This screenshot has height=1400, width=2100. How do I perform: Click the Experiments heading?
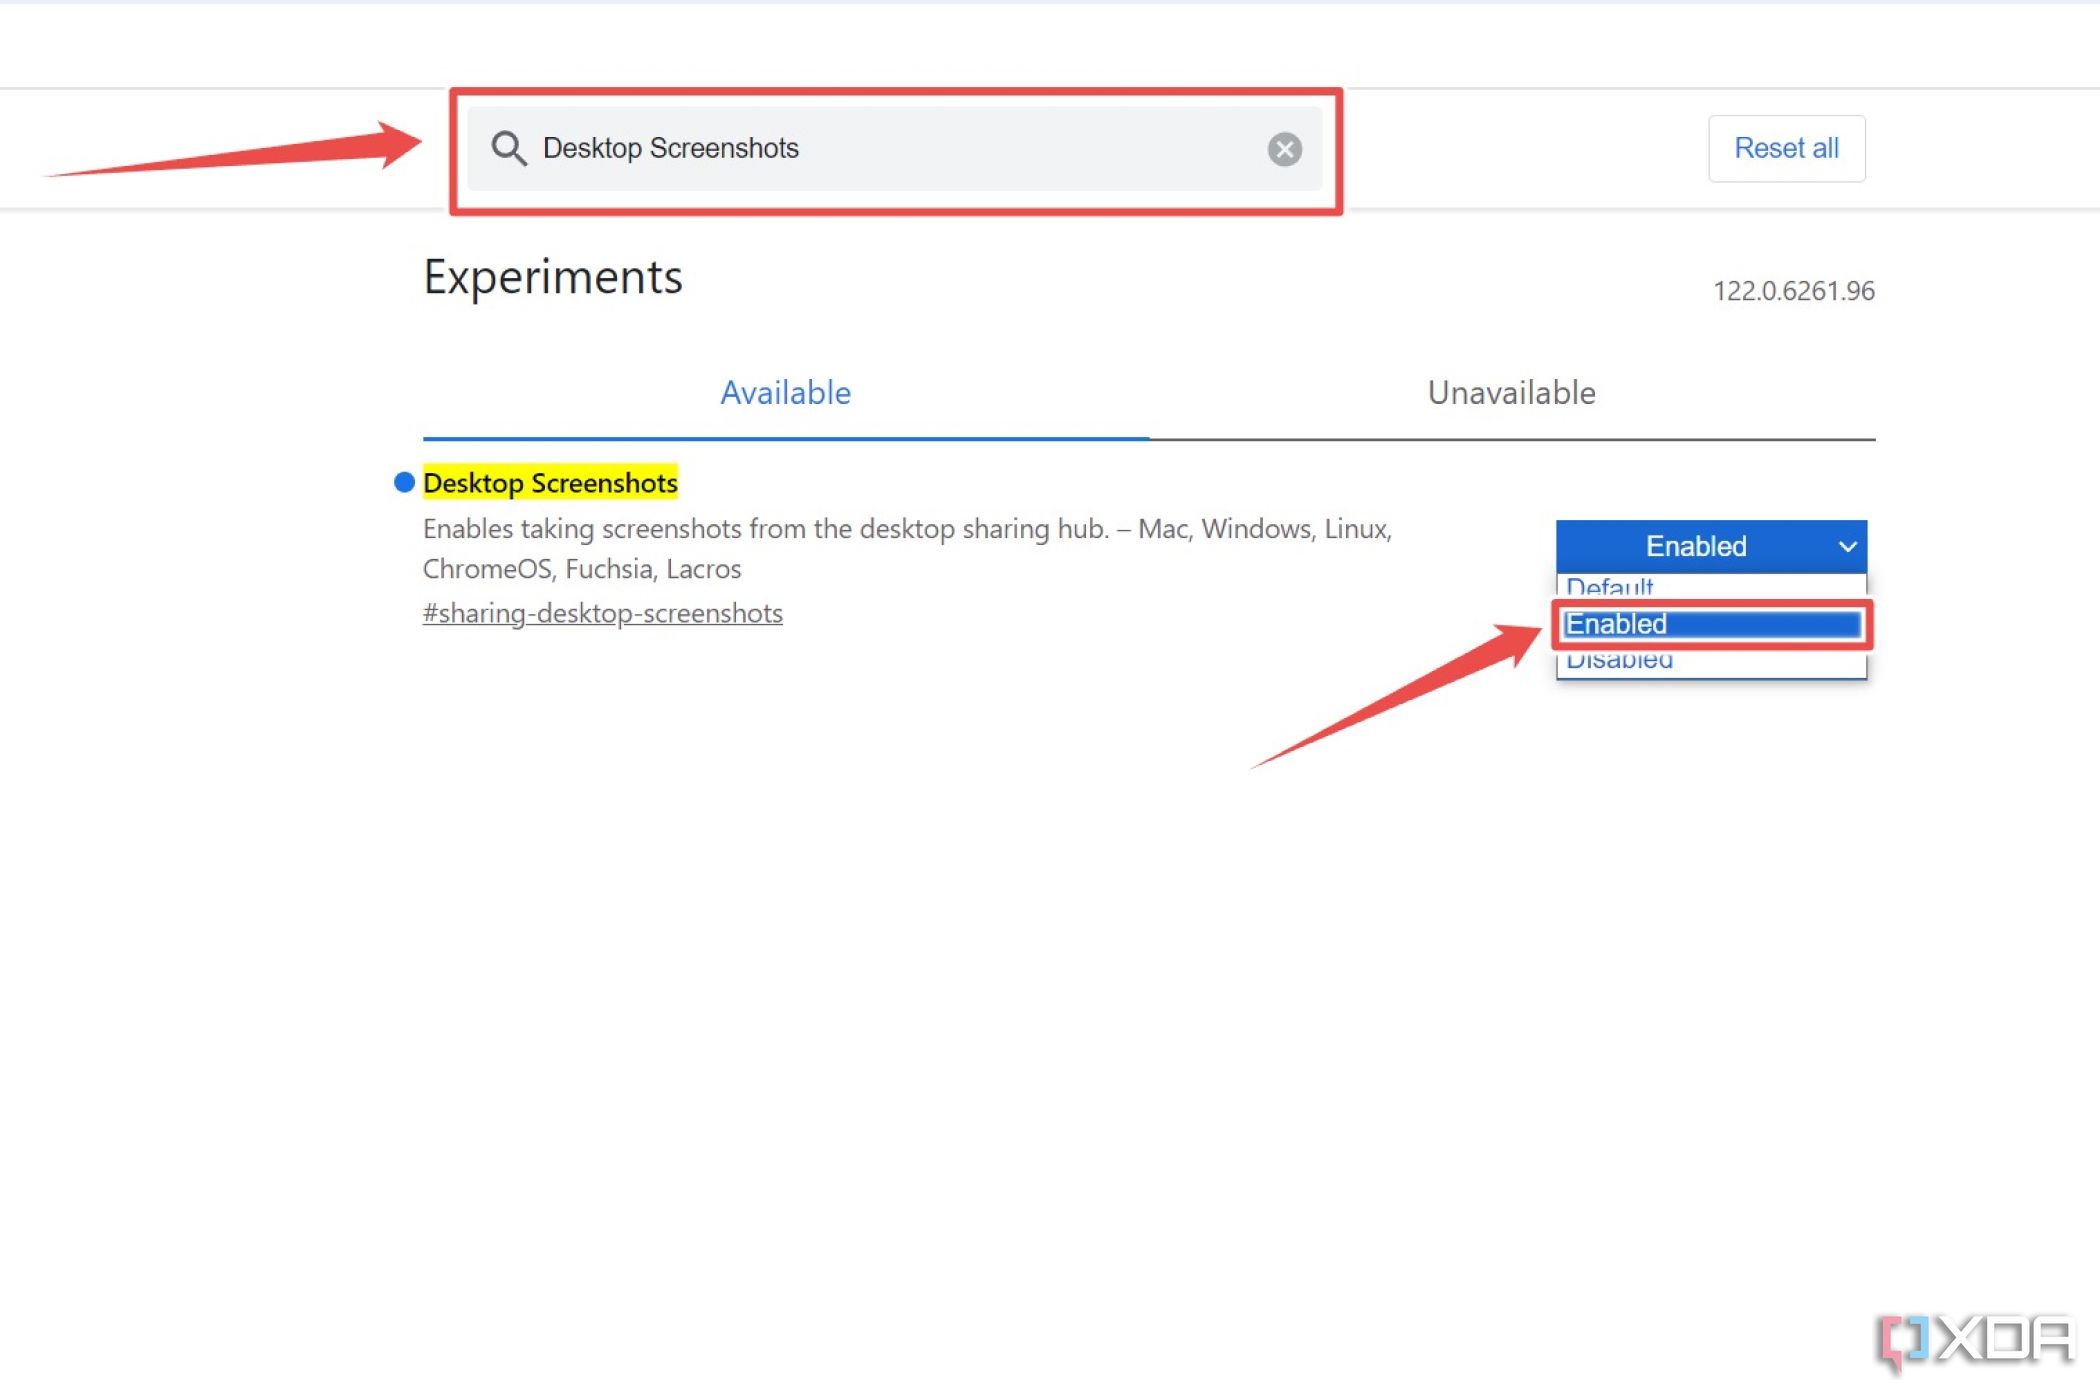[x=553, y=277]
